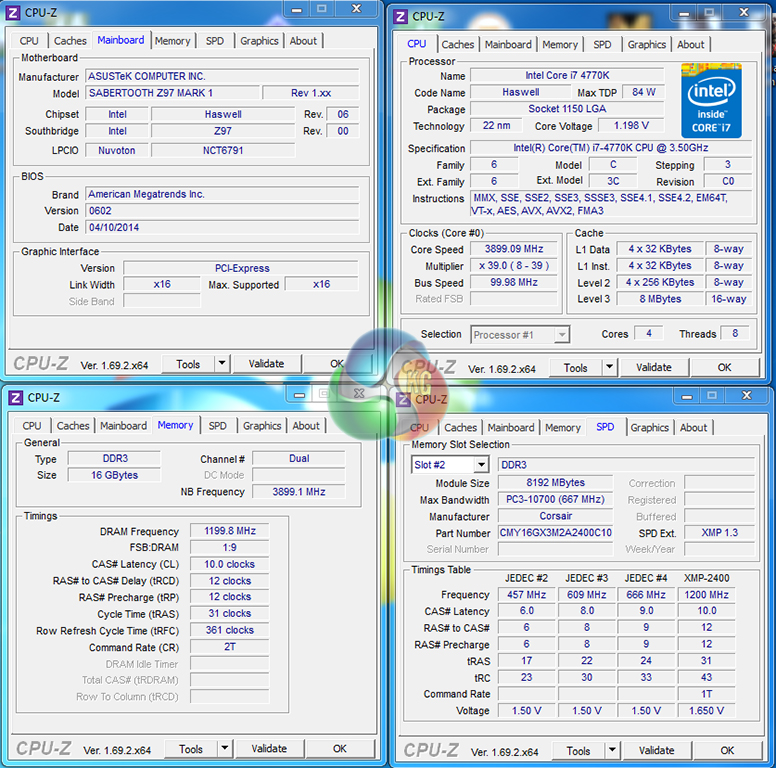This screenshot has width=776, height=768.
Task: Select the BIOS Version field showing 0602
Action: [x=220, y=211]
